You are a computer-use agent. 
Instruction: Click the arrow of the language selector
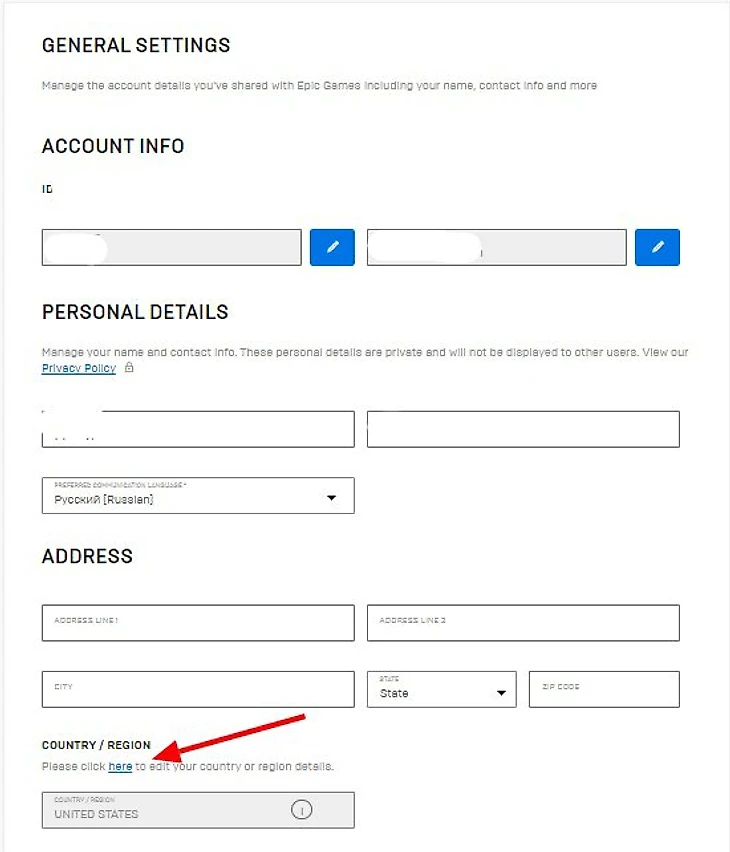coord(331,498)
